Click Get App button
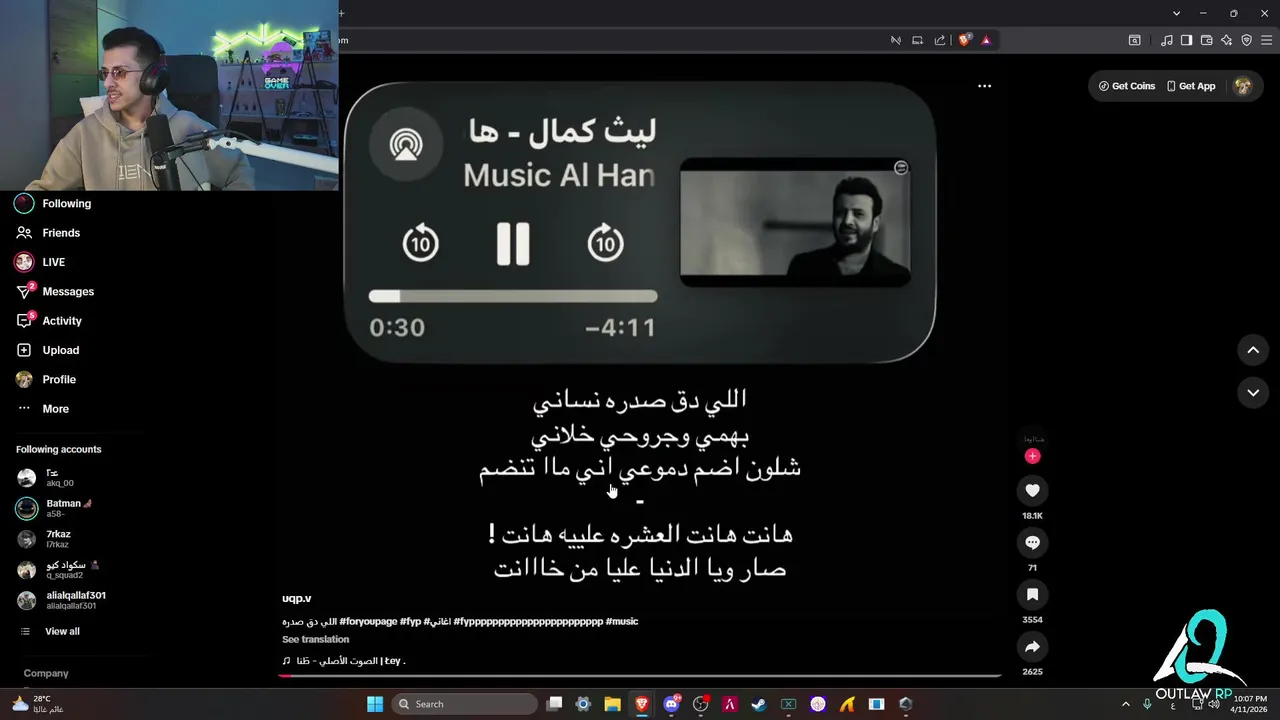Screen dimensions: 1280x720 tap(1191, 86)
